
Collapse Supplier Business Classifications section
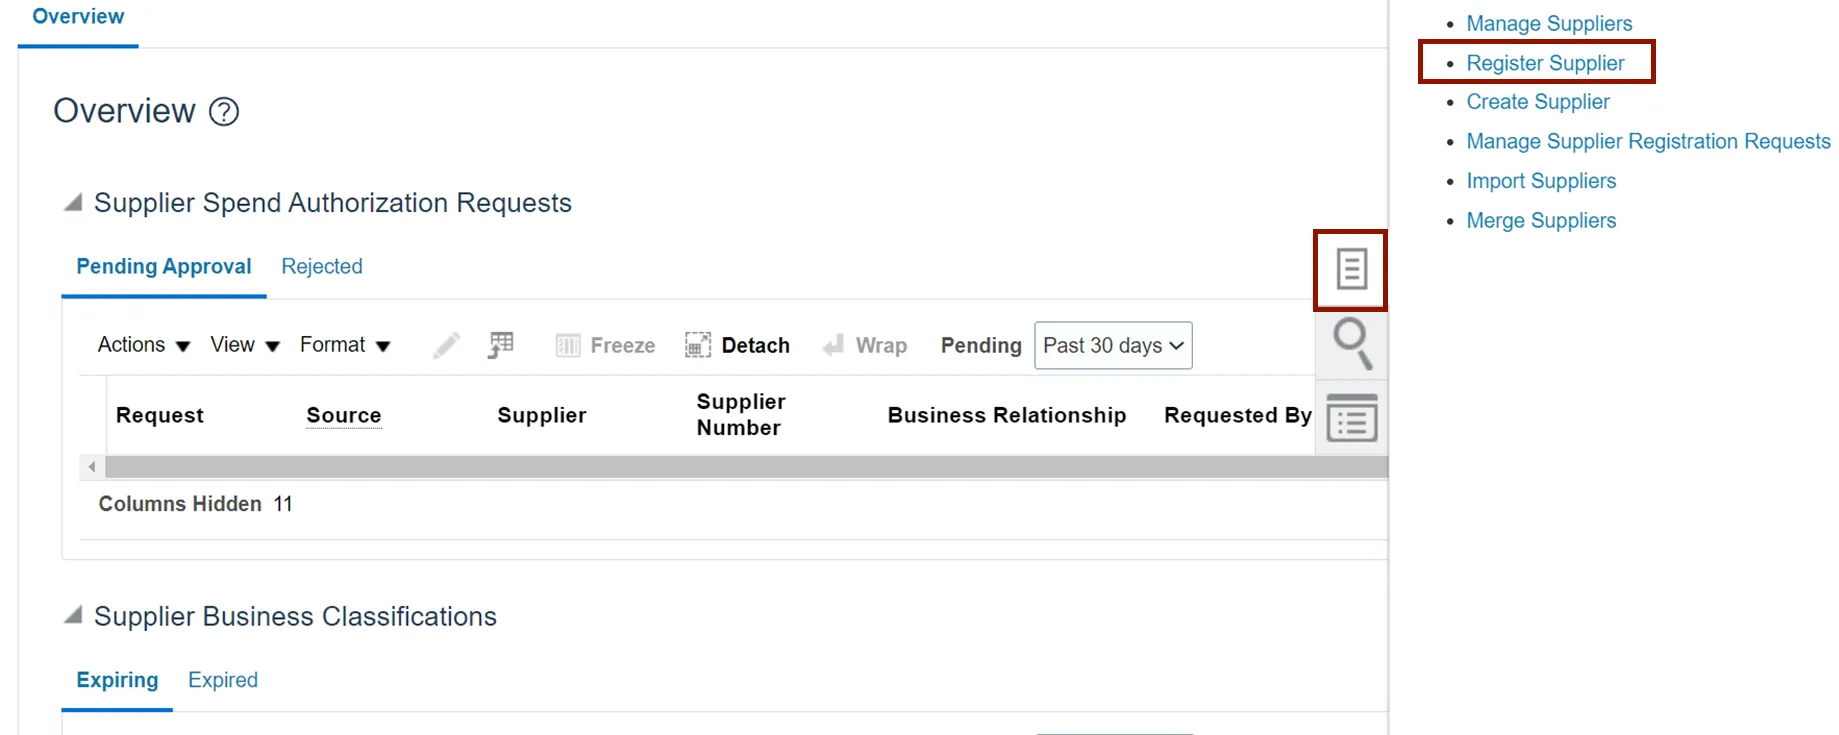pos(73,616)
